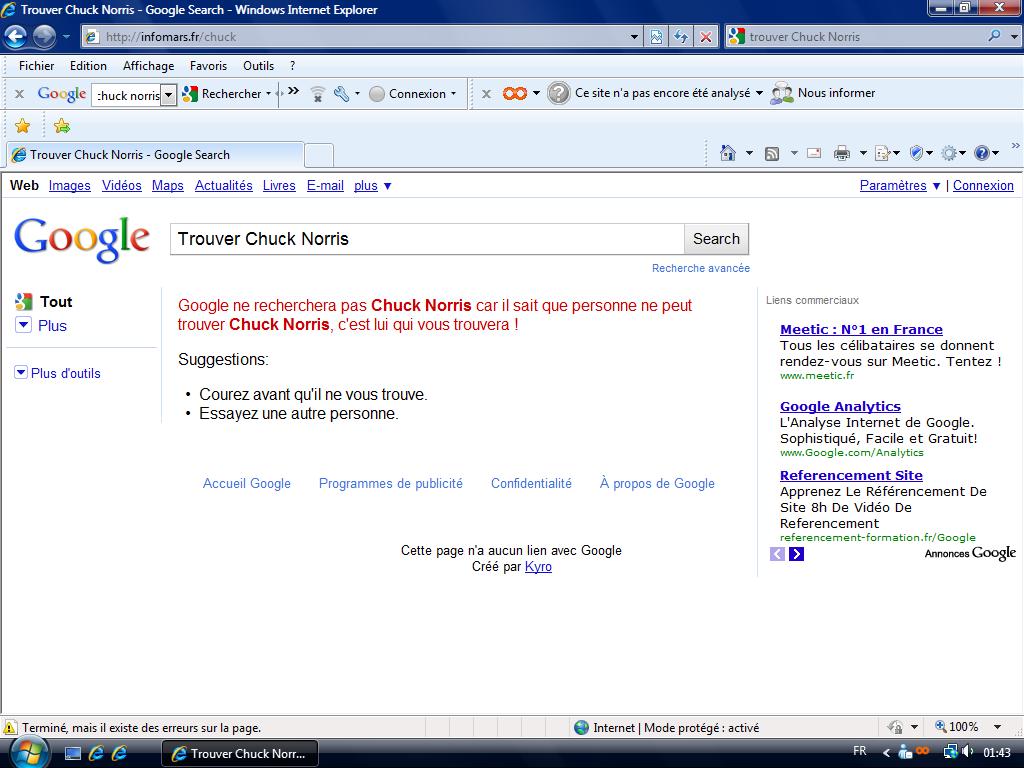Screen dimensions: 1024x768
Task: Click the Google logo on the Google Toolbar
Action: click(61, 94)
